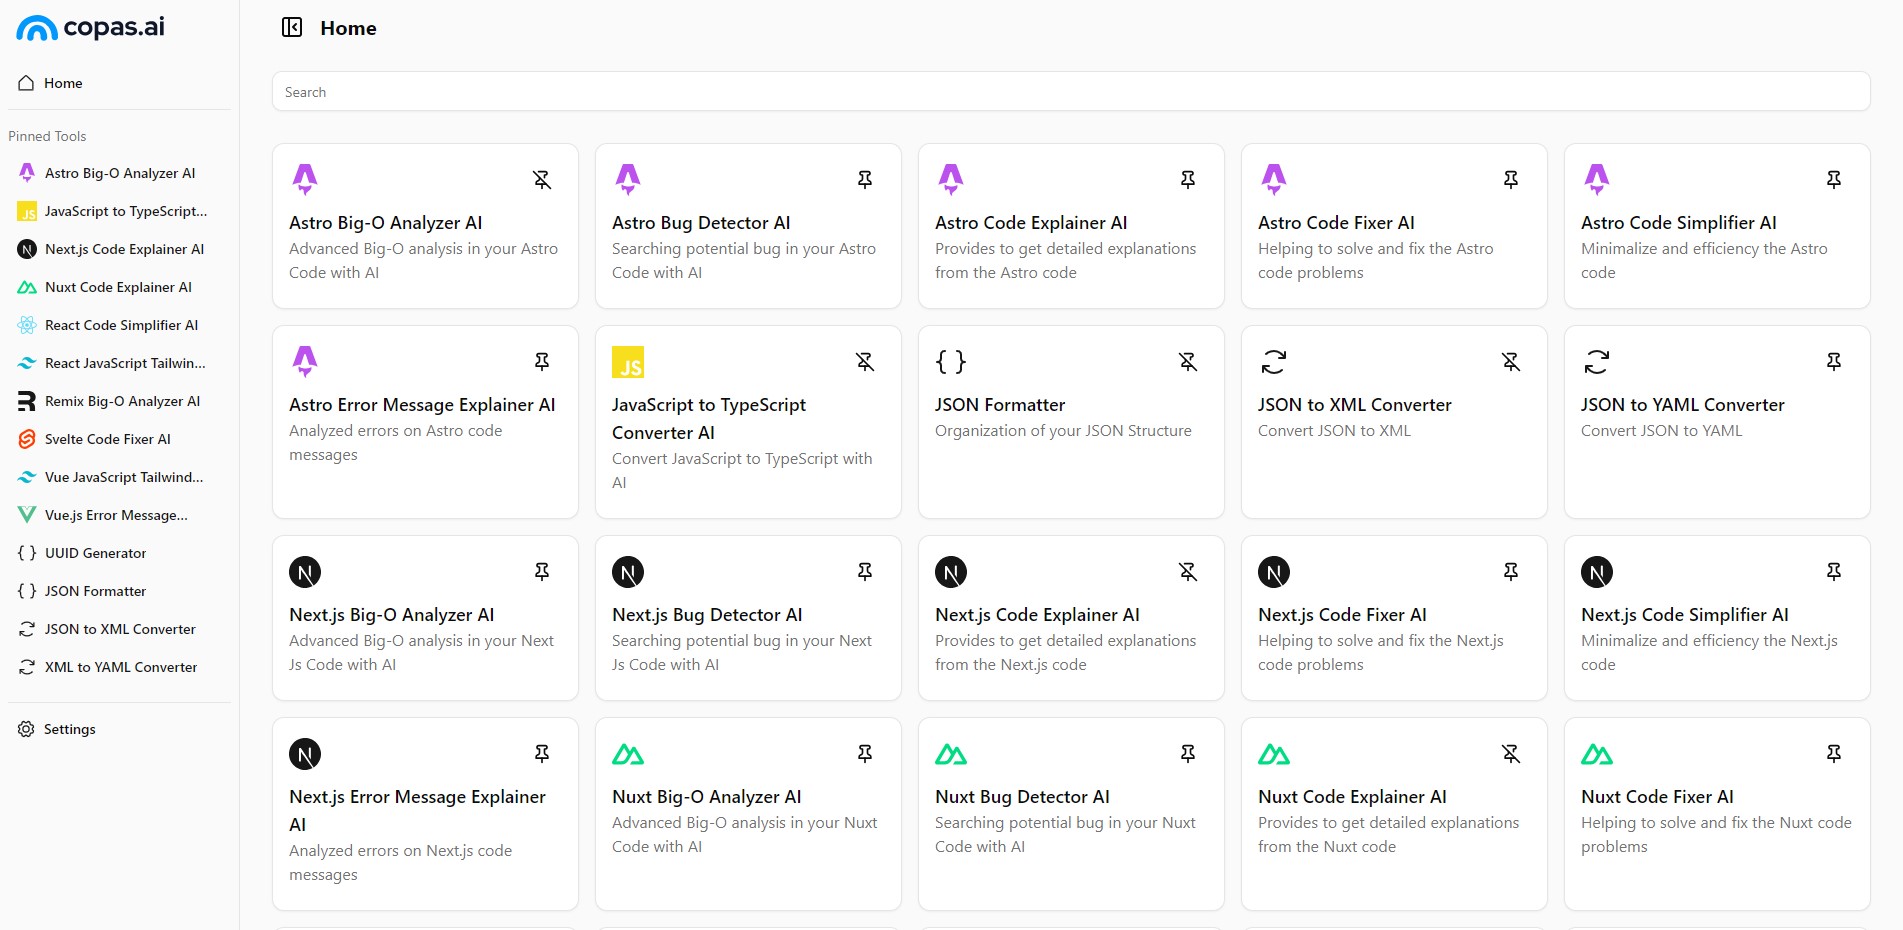Pin the Astro Code Simplifier AI card
This screenshot has width=1903, height=930.
[1834, 180]
